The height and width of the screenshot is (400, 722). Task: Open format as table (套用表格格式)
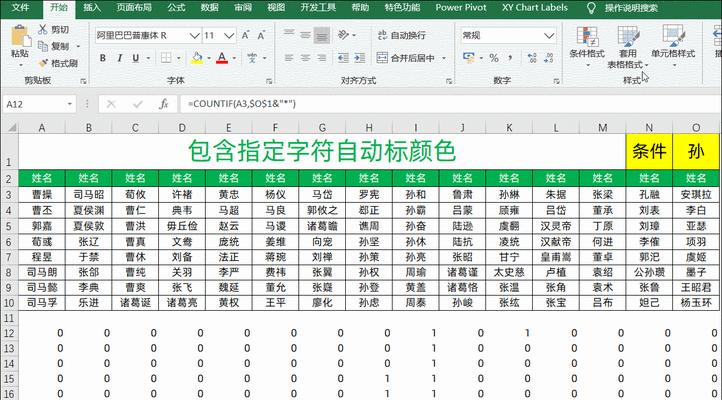[x=628, y=46]
